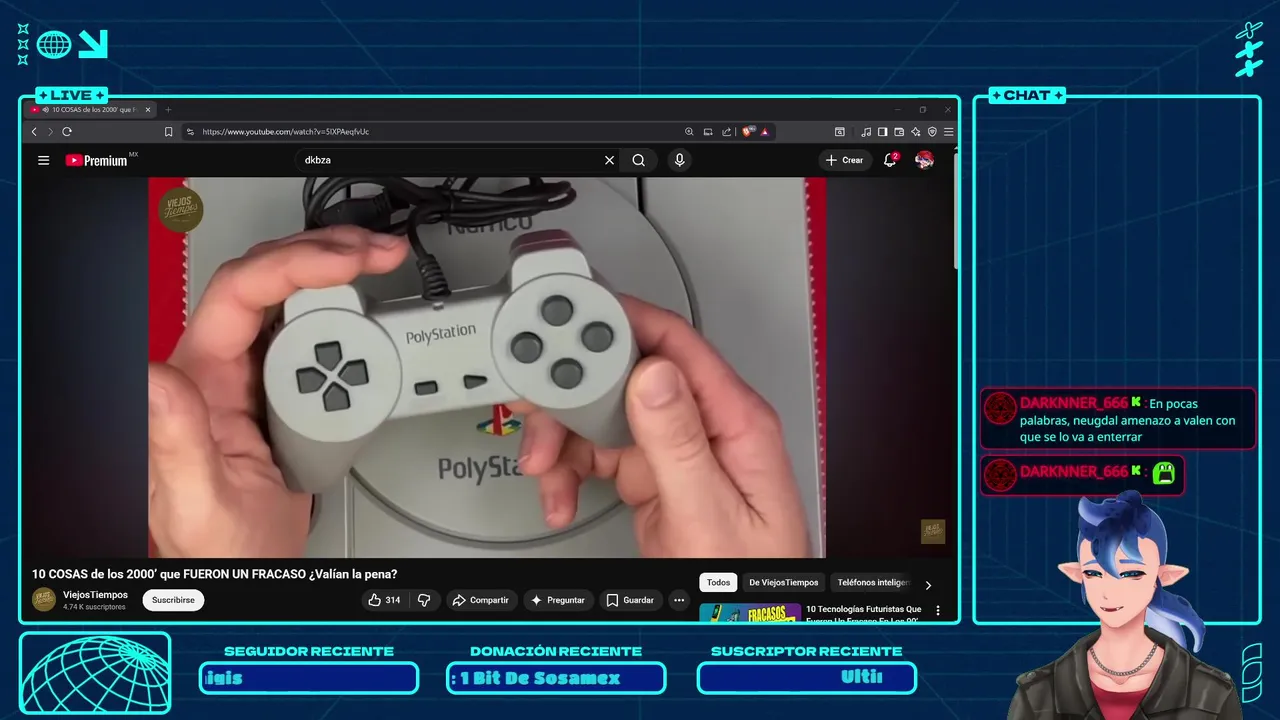This screenshot has width=1280, height=720.
Task: Open the browser main menu
Action: pos(948,131)
